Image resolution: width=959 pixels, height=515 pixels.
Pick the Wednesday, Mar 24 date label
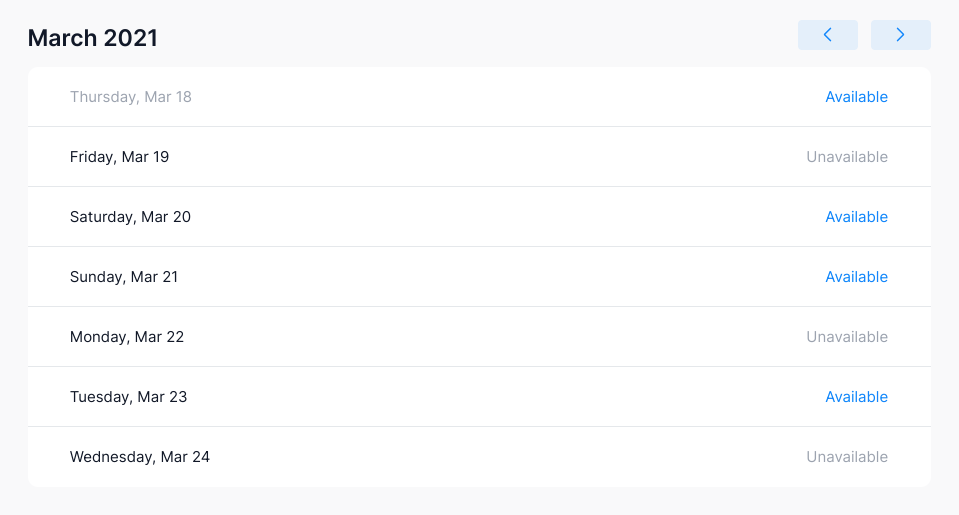pos(140,457)
